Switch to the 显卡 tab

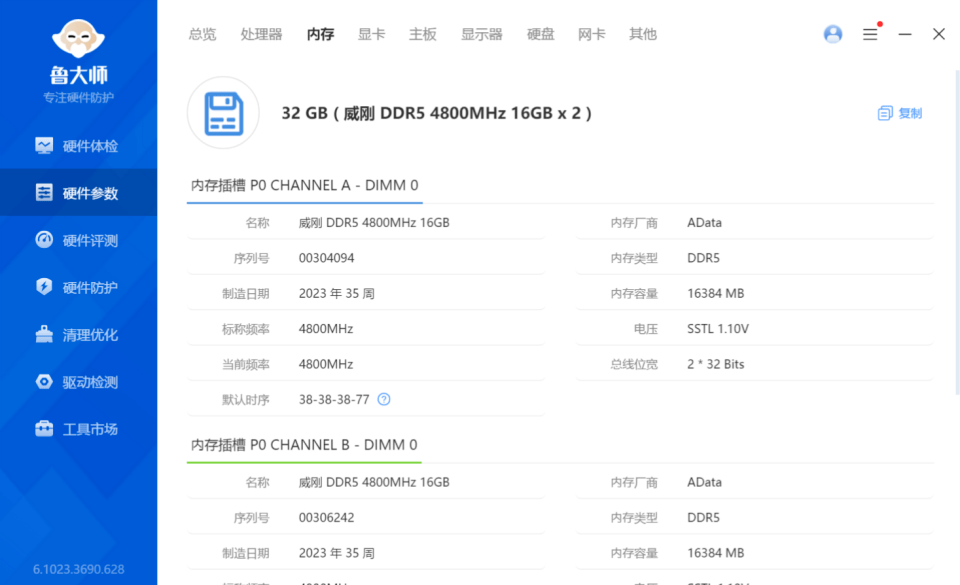(x=371, y=33)
